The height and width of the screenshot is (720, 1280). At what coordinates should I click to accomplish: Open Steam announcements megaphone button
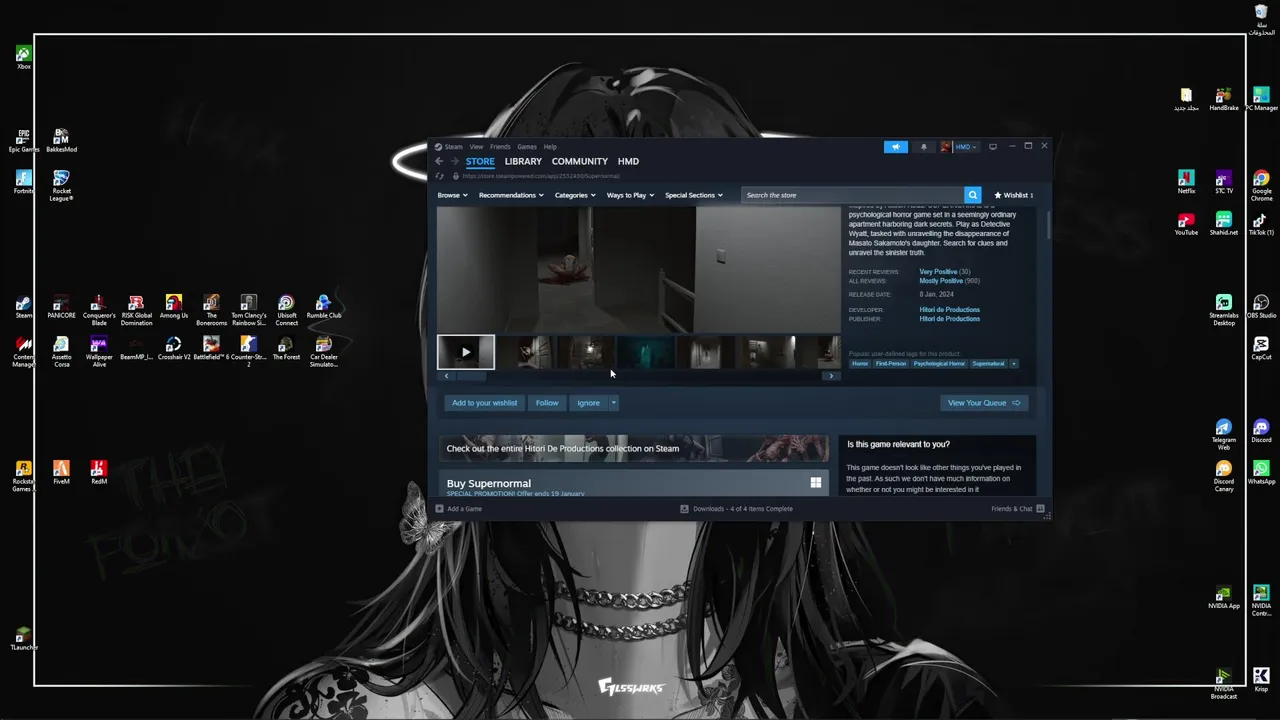tap(896, 147)
